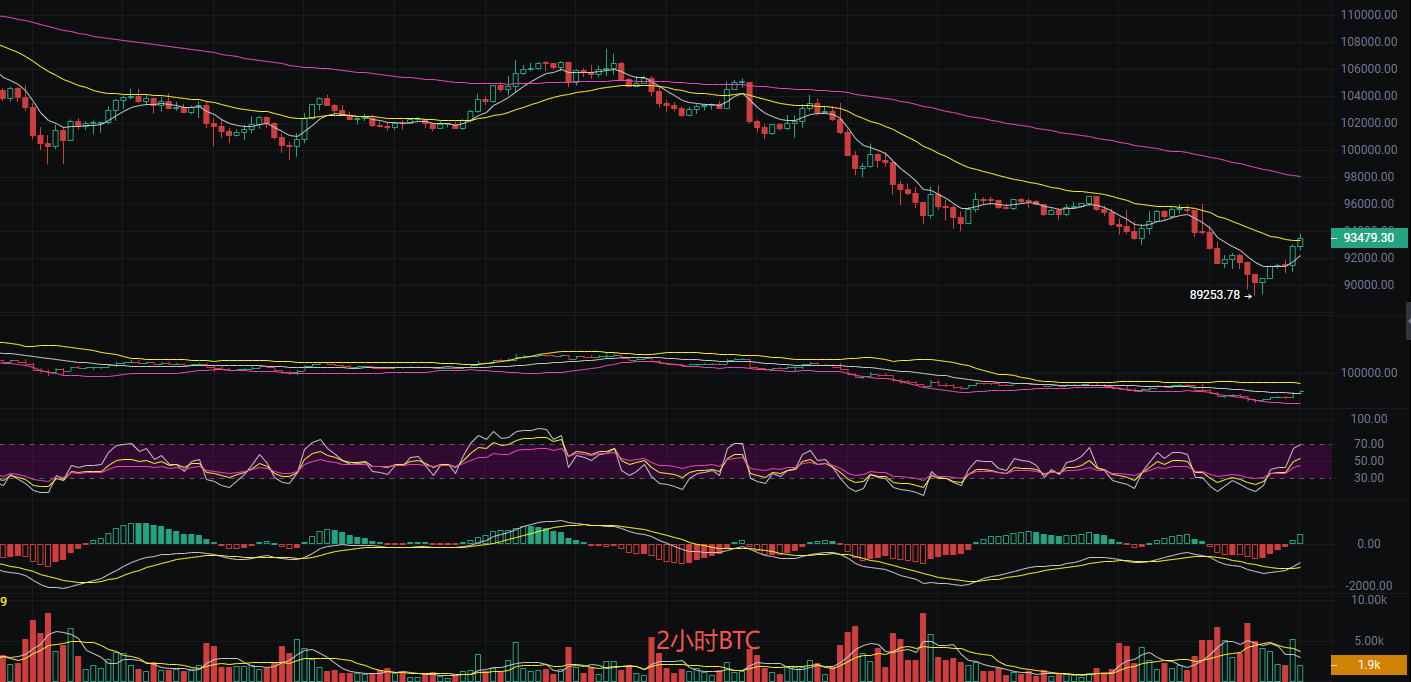Select the RSI 30.00 level label

click(x=1369, y=478)
